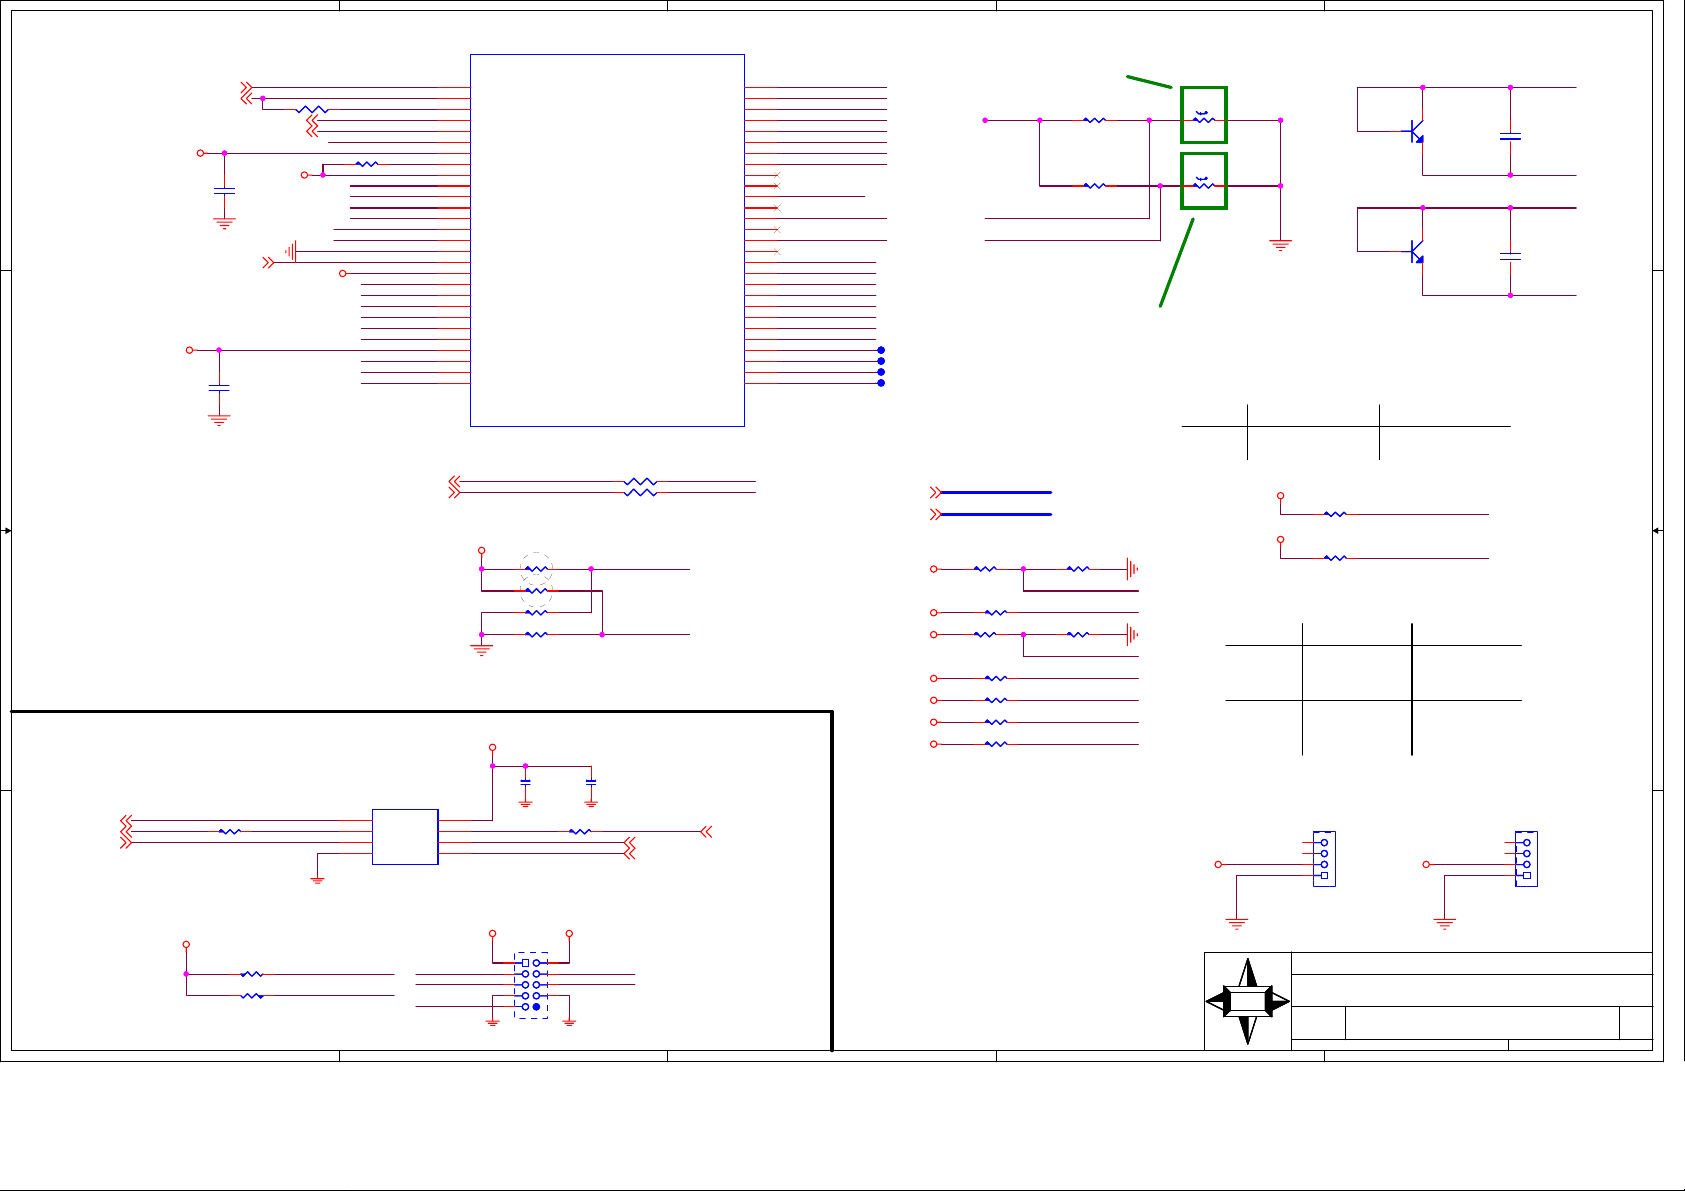Click the off-page connector far right of small IC
Viewport: 1685px width, 1191px height.
(706, 831)
